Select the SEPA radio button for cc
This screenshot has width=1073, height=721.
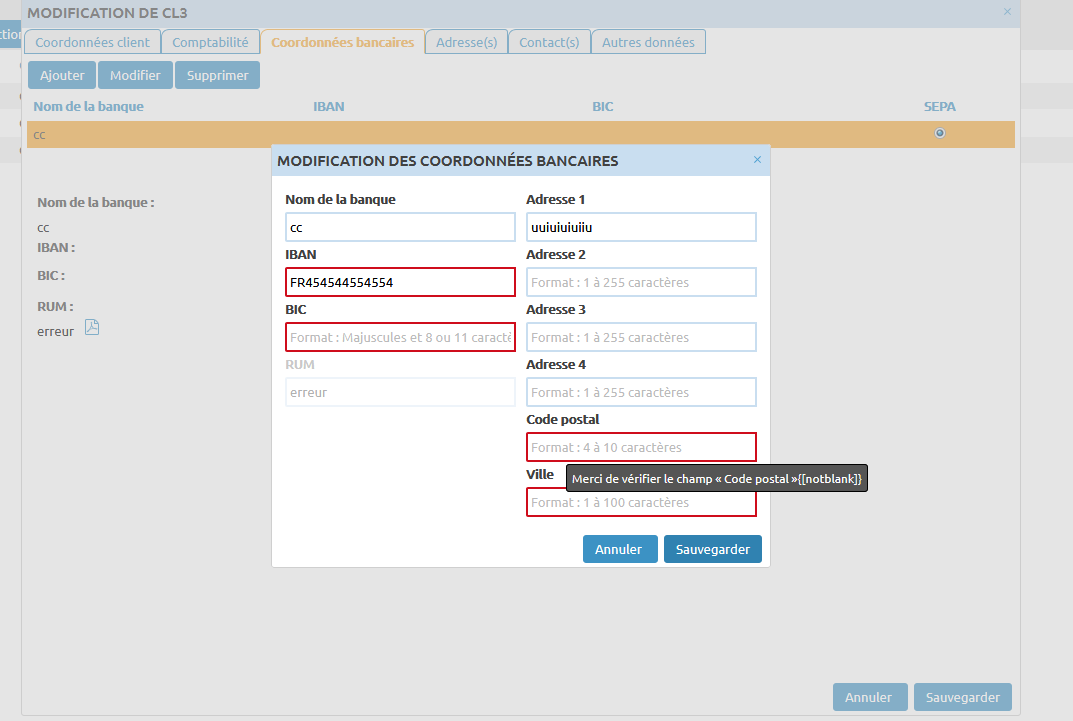939,134
